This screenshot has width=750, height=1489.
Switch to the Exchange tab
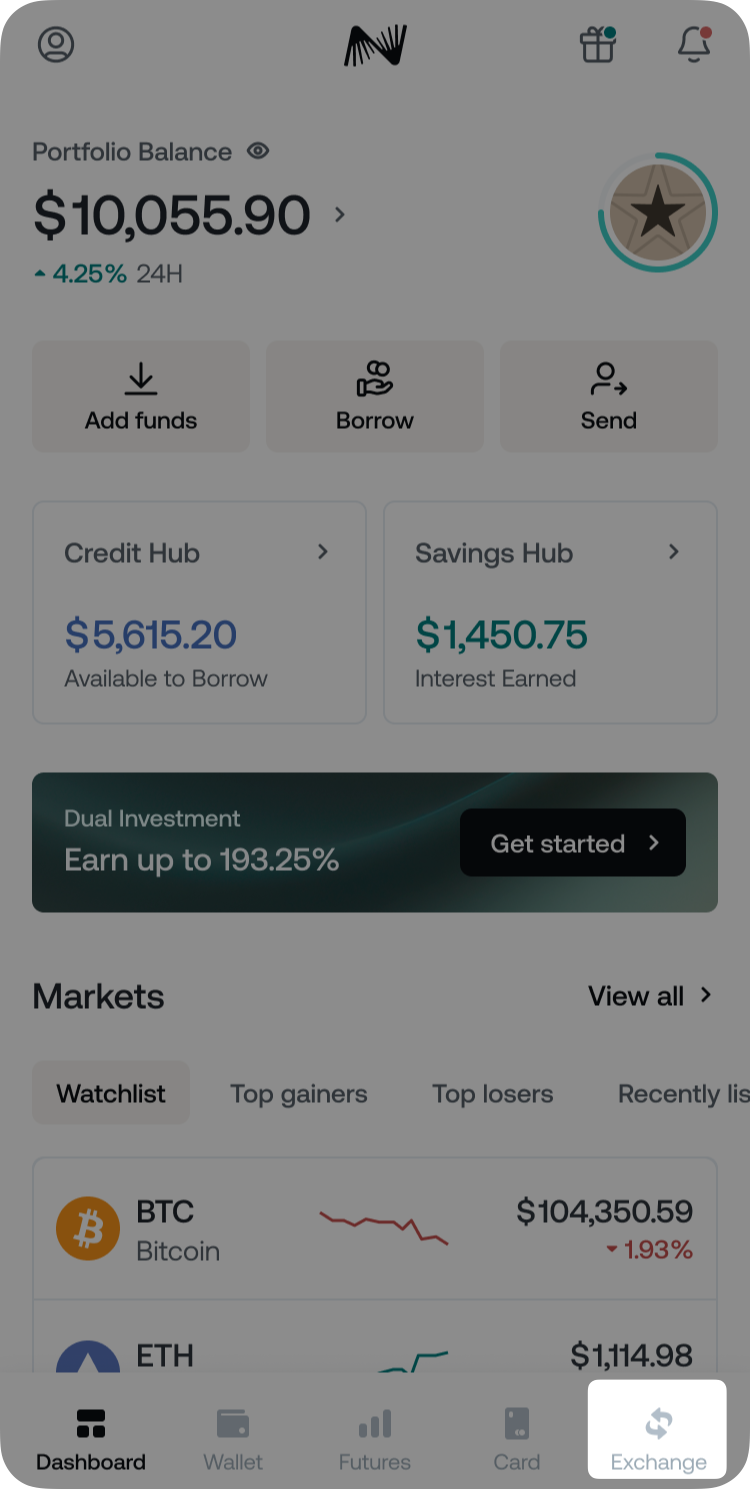pyautogui.click(x=658, y=1440)
